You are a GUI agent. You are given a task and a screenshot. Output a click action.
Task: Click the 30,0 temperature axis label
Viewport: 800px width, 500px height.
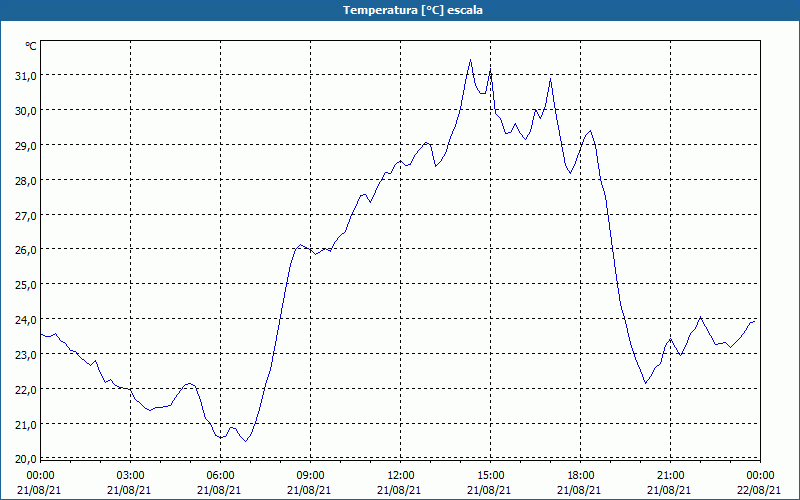(x=26, y=111)
